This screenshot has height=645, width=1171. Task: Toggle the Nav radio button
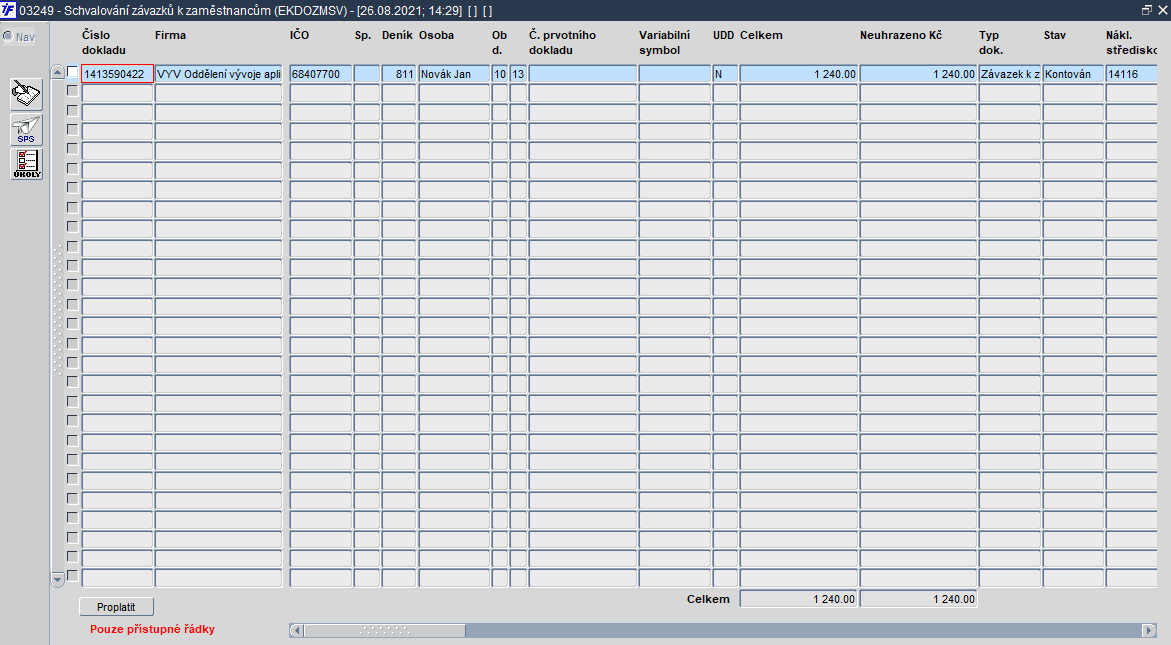pyautogui.click(x=8, y=37)
